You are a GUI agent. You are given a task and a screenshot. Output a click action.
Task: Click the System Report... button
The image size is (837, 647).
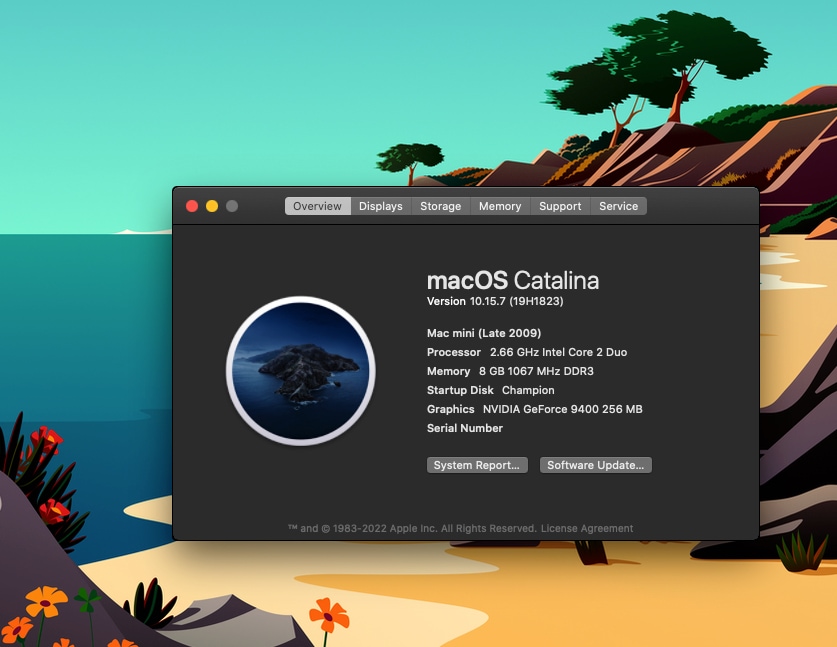click(x=477, y=465)
